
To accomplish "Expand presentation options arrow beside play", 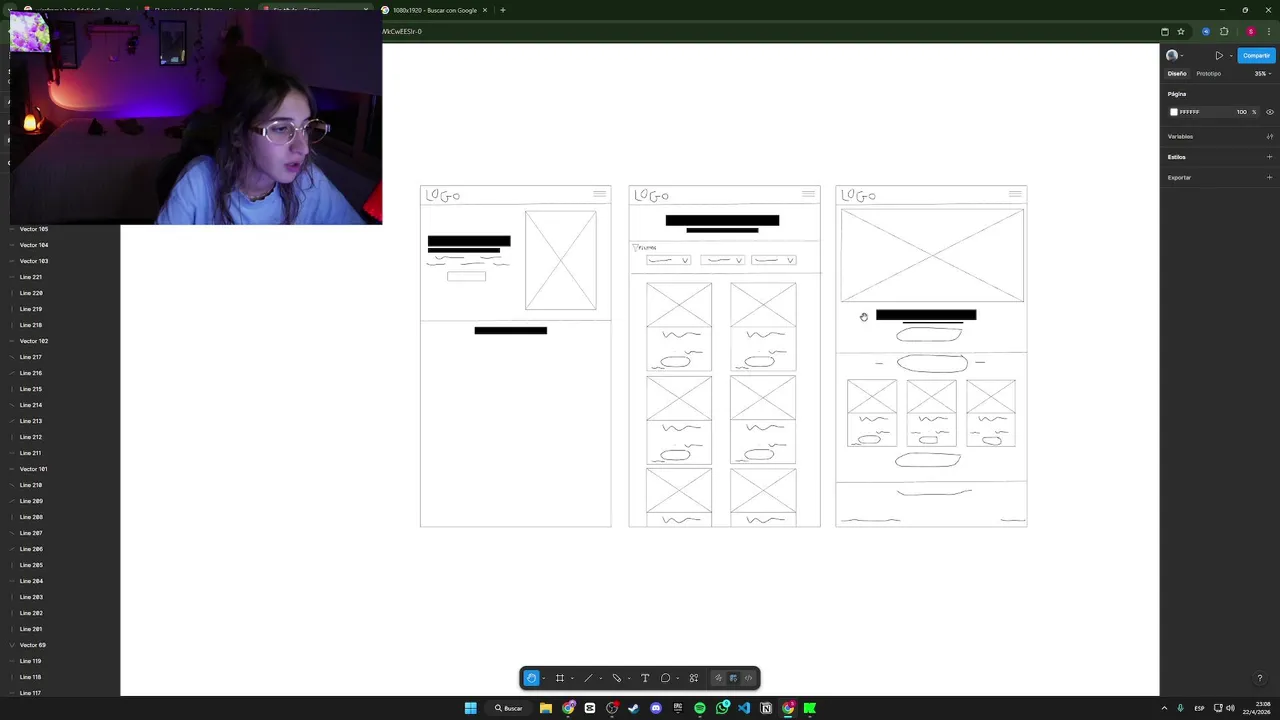I will (1230, 55).
